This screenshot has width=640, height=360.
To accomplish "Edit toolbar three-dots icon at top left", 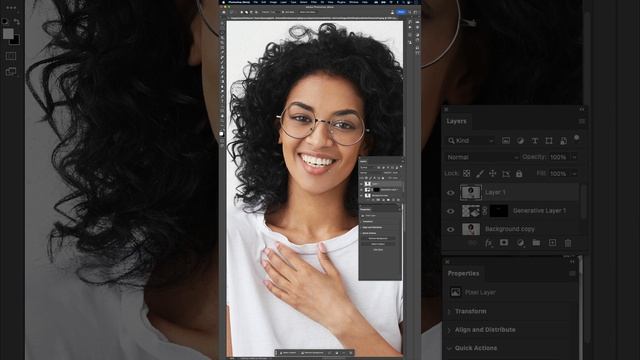I will (11, 8).
